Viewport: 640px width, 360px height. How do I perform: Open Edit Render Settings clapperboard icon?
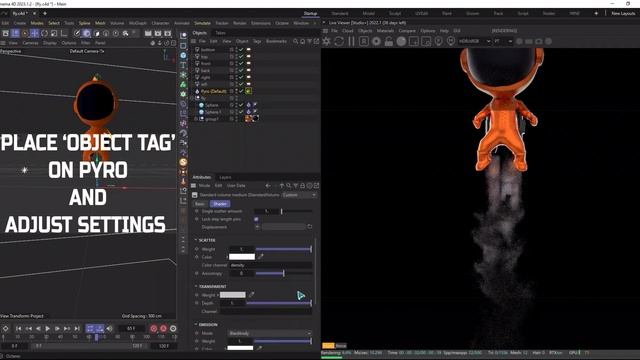(x=168, y=33)
